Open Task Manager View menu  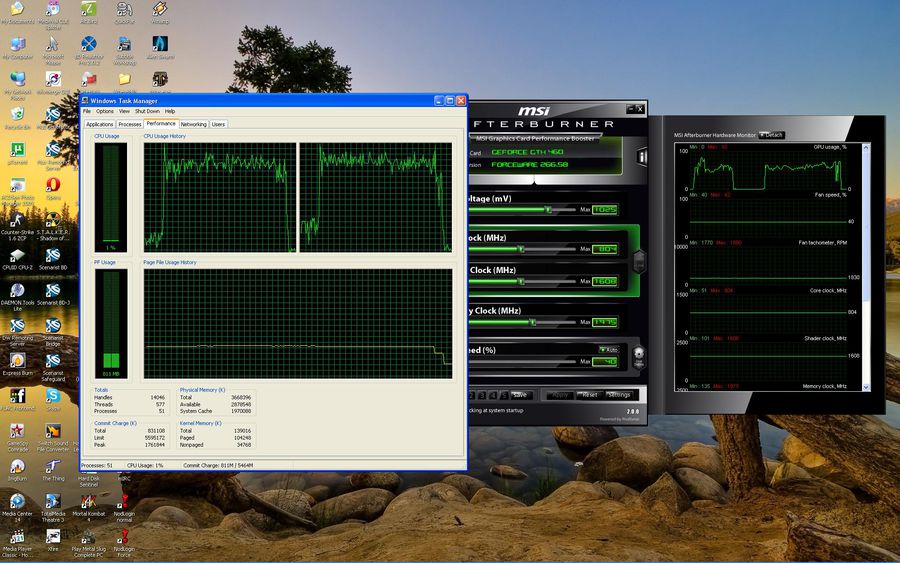[x=124, y=111]
